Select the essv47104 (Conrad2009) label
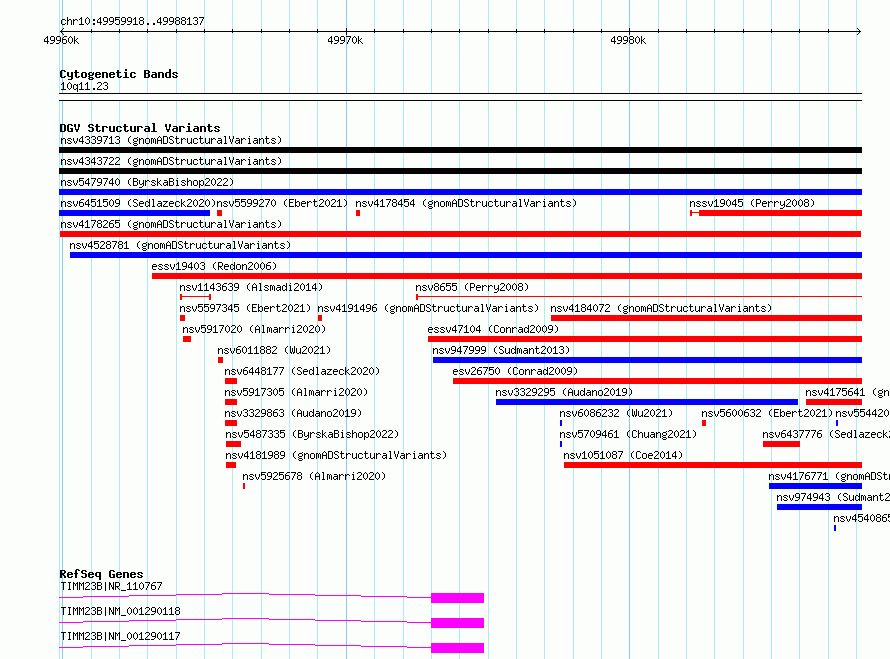This screenshot has width=890, height=659. [x=493, y=329]
